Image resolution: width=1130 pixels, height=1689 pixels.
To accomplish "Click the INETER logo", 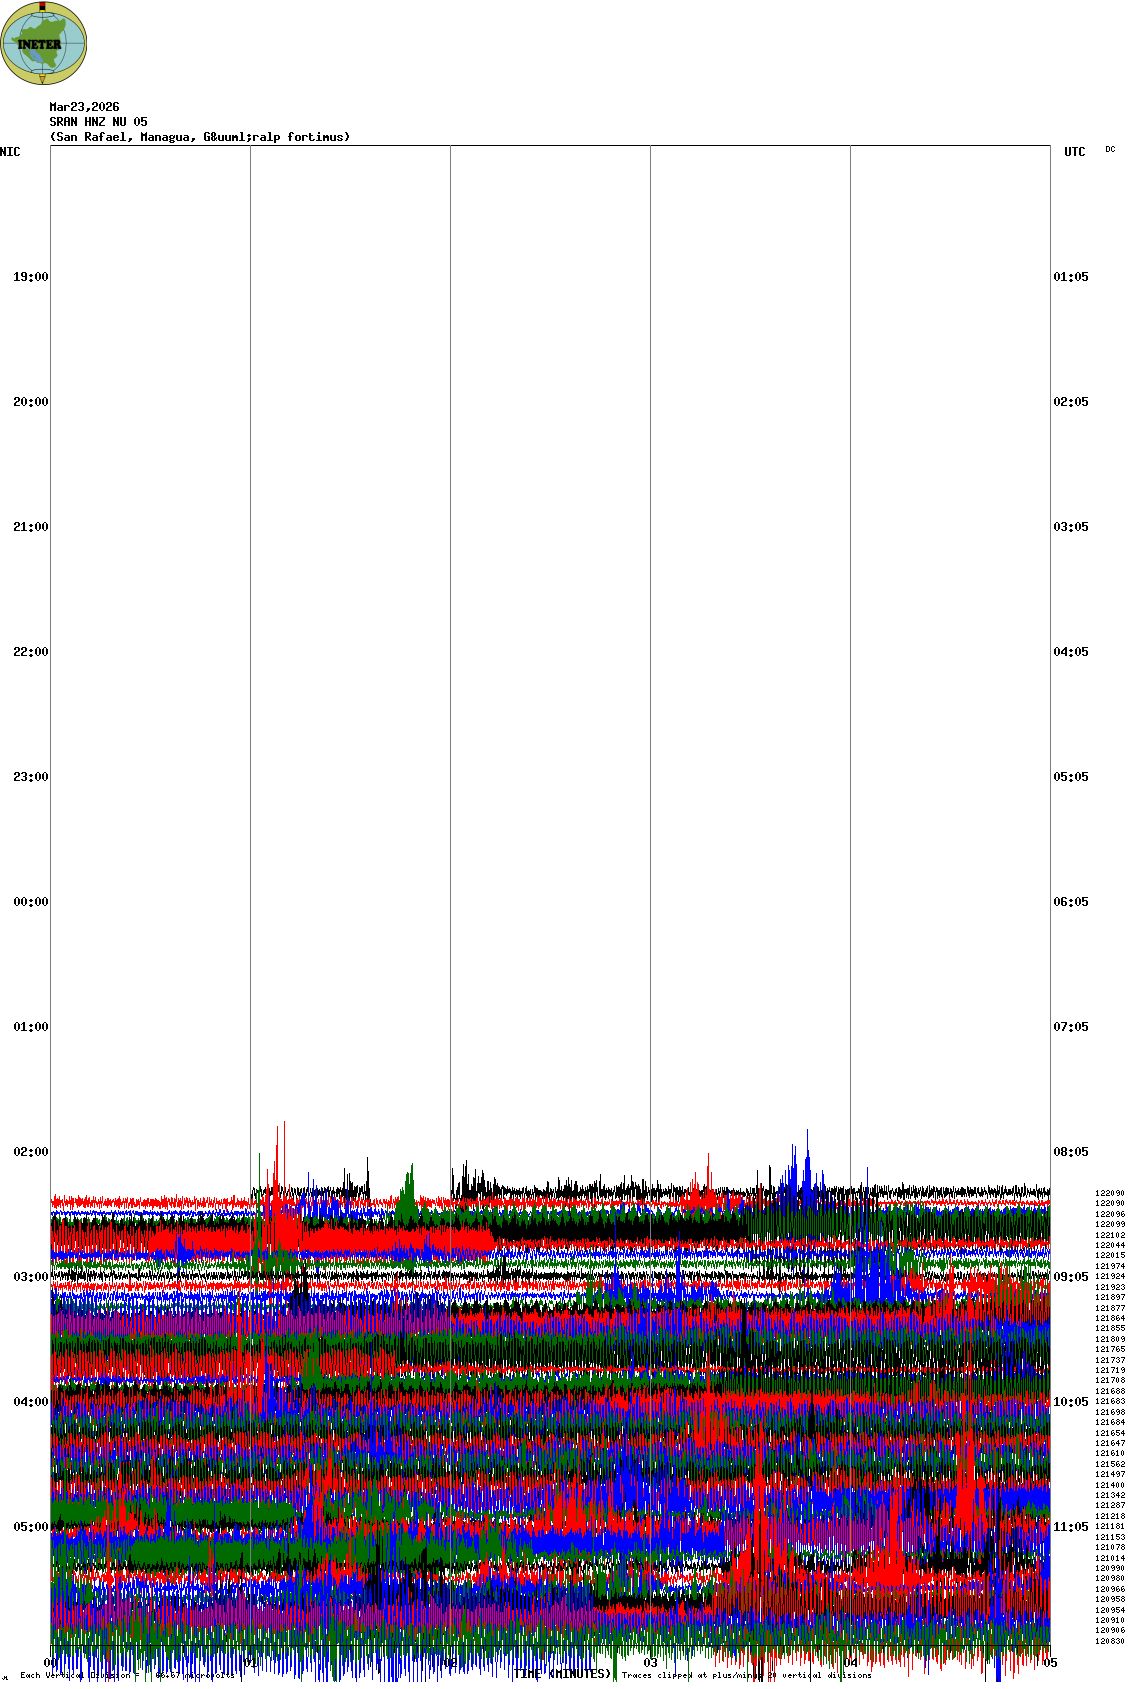I will [44, 43].
